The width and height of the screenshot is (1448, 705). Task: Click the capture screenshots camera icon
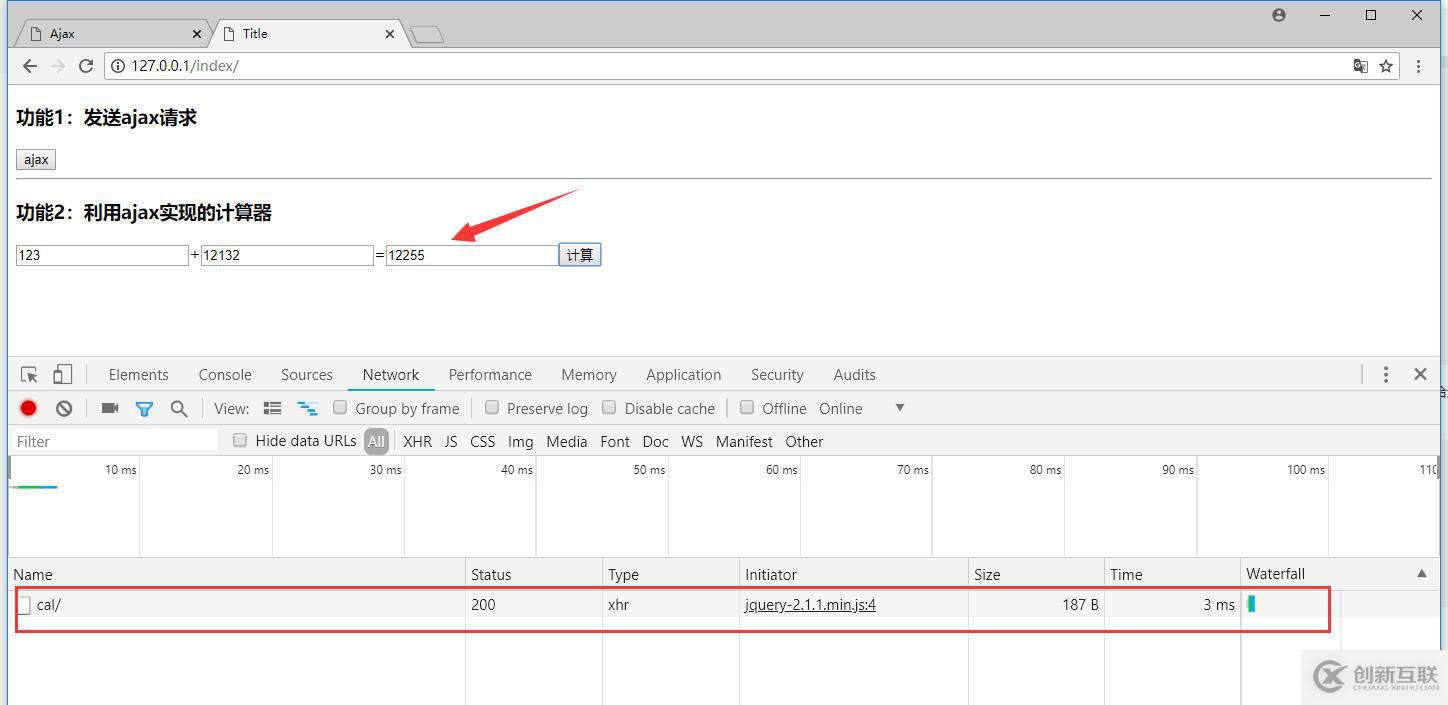(x=110, y=408)
